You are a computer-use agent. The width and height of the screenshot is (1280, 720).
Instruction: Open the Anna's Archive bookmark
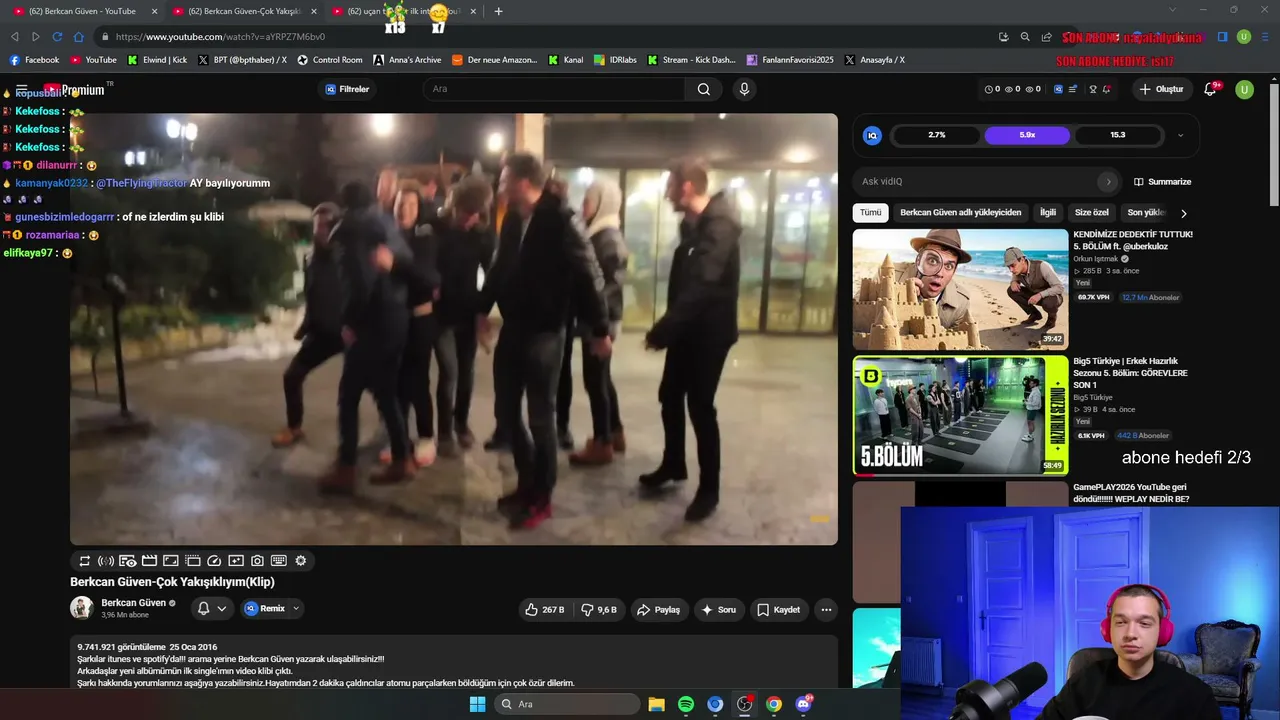tap(407, 60)
